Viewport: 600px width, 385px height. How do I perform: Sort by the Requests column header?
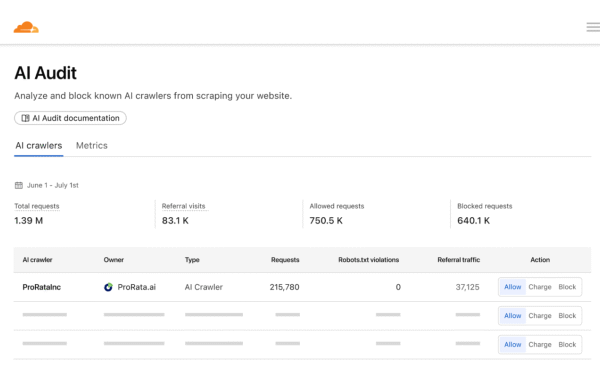click(x=285, y=260)
